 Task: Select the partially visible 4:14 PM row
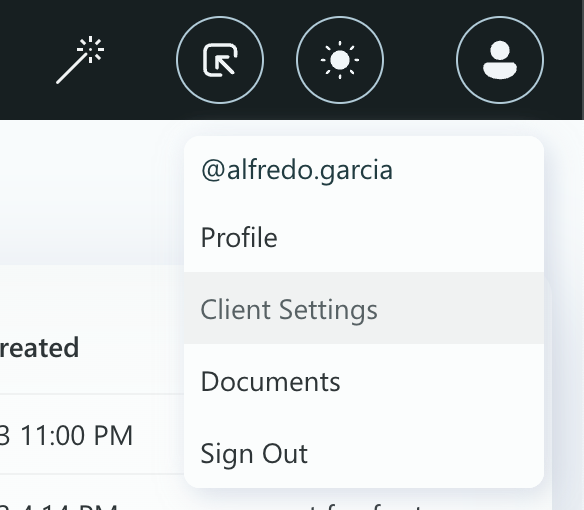(x=59, y=506)
